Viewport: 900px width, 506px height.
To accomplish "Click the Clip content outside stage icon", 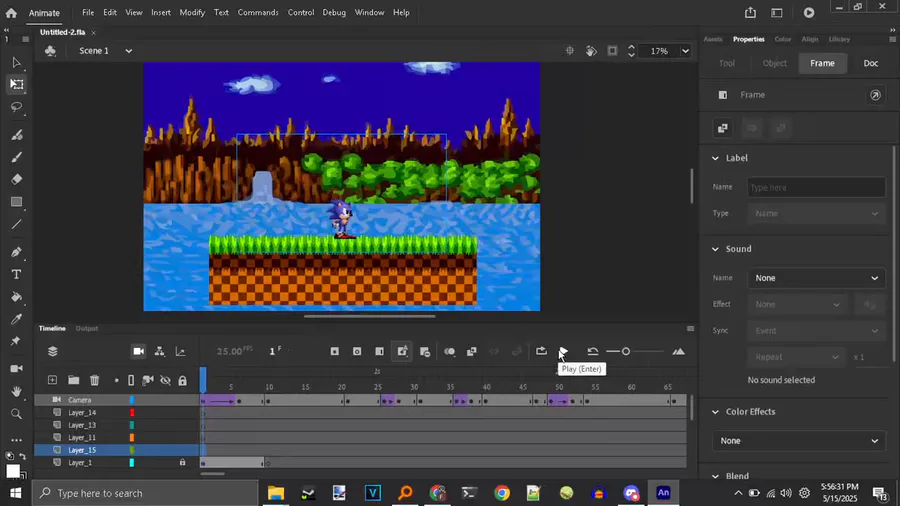I will [x=612, y=51].
